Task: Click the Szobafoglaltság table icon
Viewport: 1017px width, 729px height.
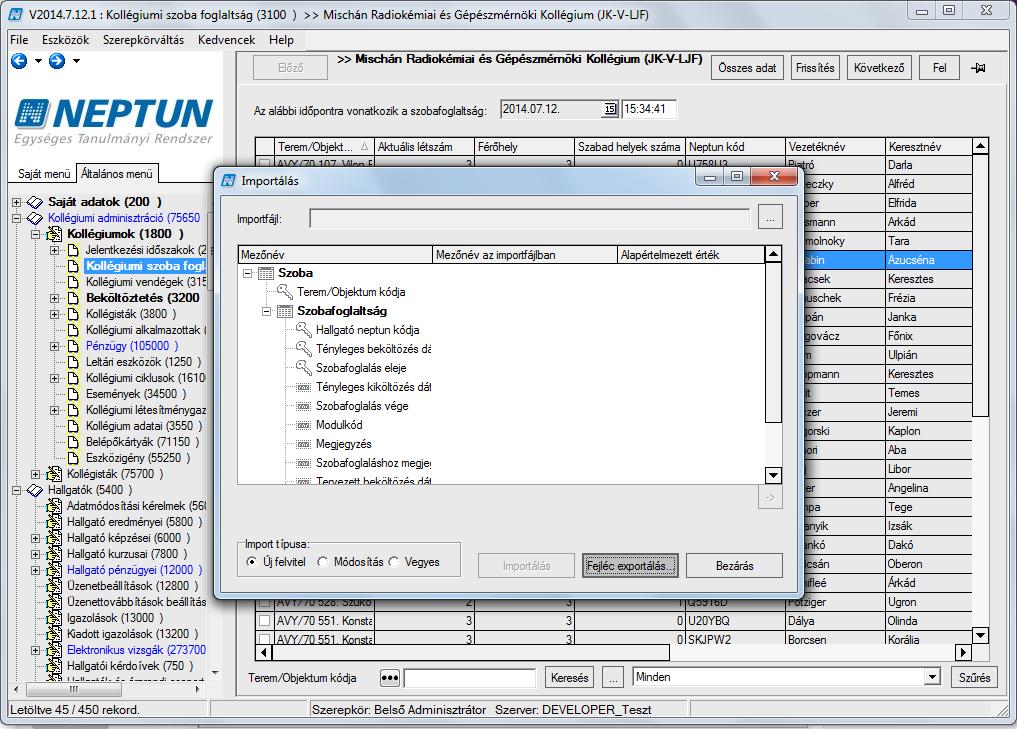Action: pyautogui.click(x=285, y=311)
